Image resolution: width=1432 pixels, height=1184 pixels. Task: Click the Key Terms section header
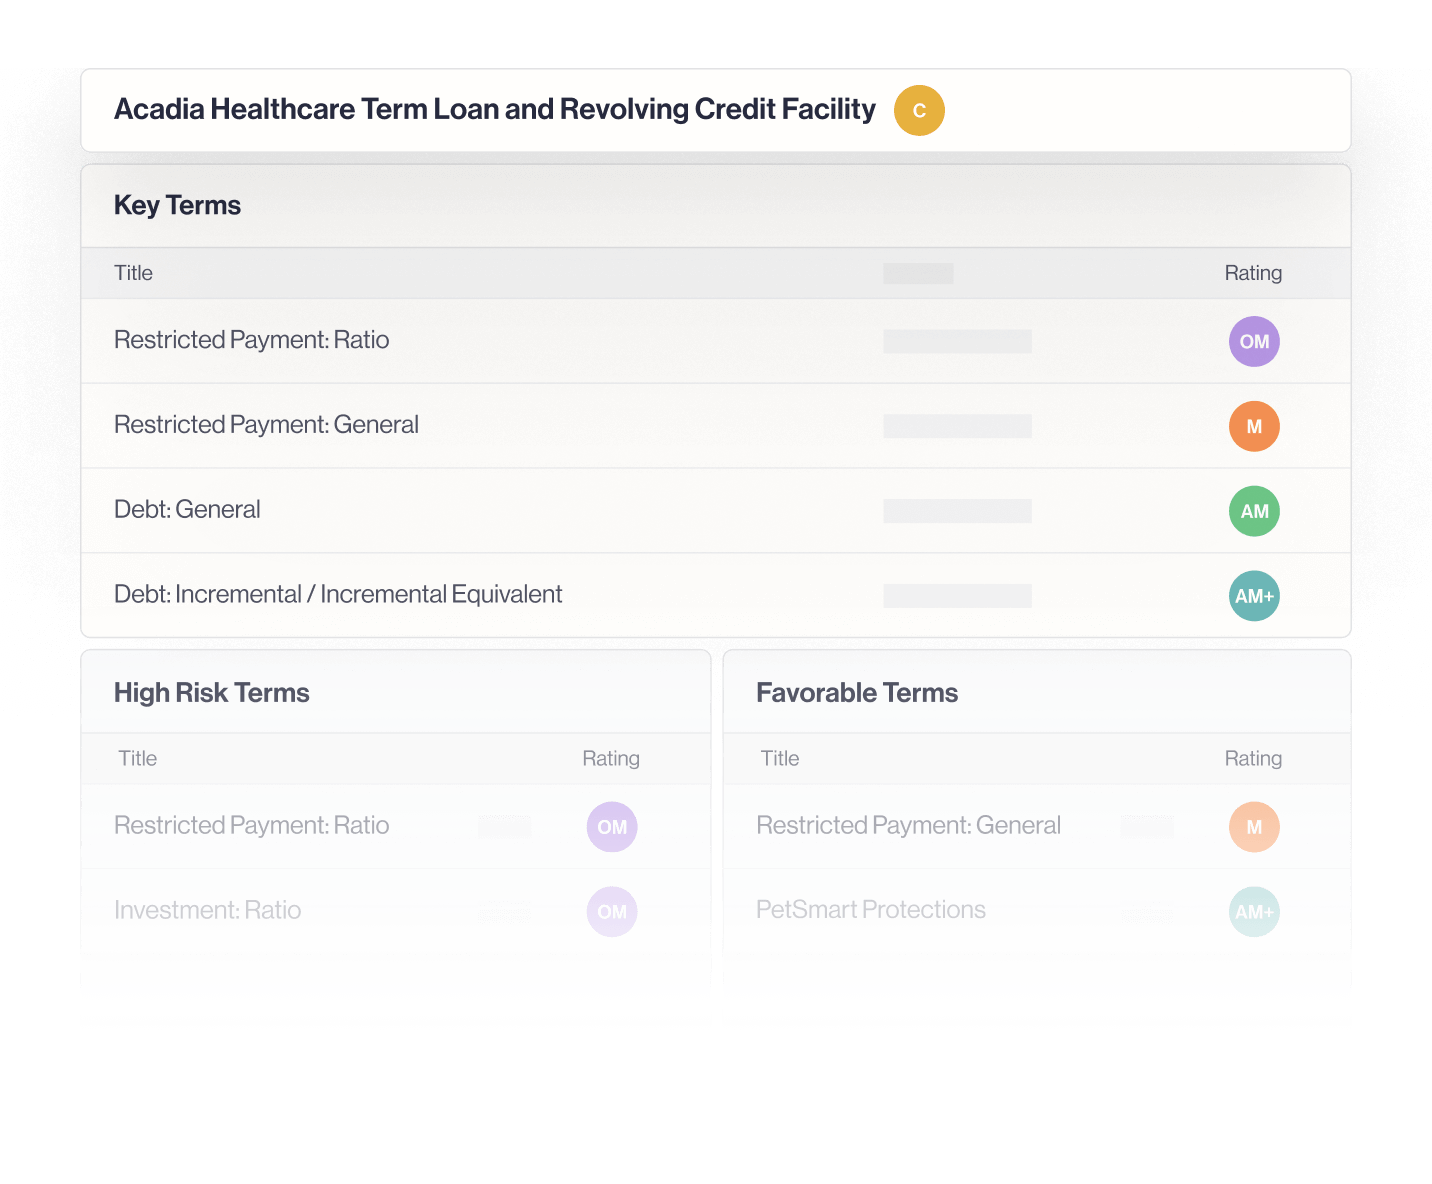click(x=177, y=205)
